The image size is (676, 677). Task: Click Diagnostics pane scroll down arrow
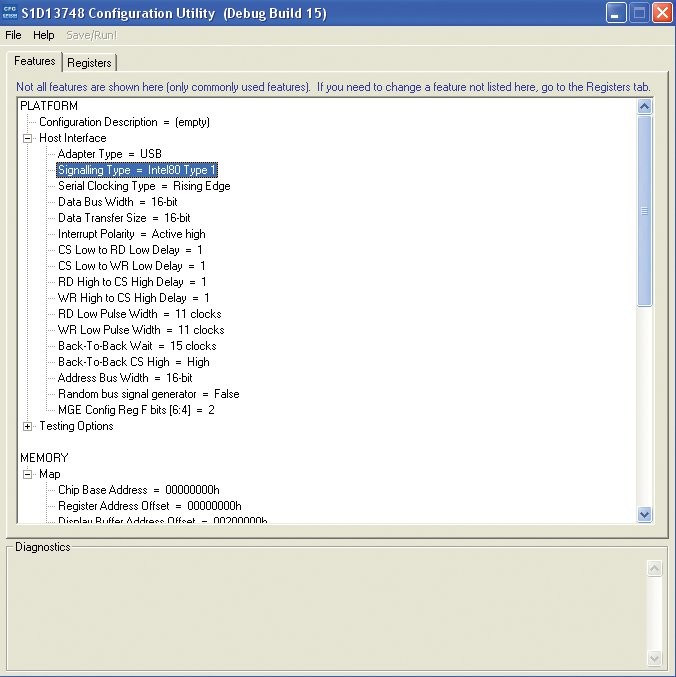tap(654, 658)
